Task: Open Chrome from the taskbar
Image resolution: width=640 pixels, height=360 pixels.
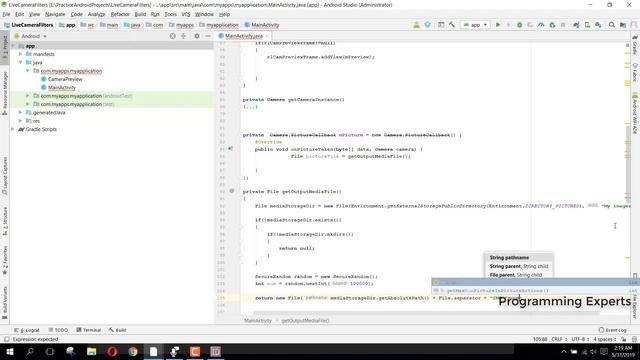Action: coord(133,351)
